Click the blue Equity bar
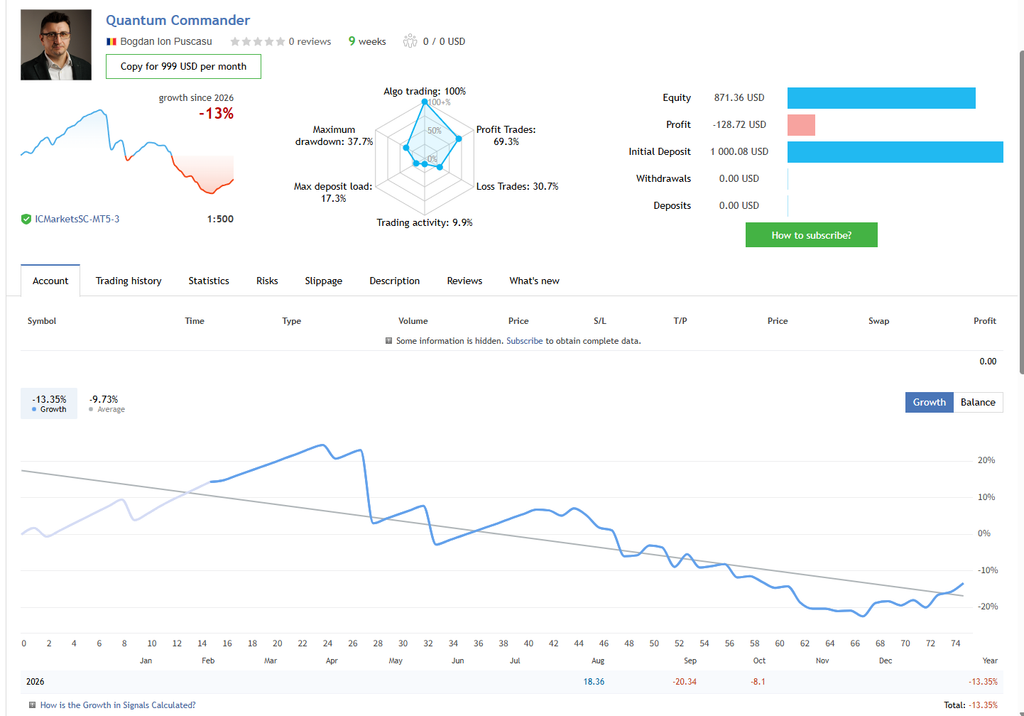This screenshot has width=1024, height=716. coord(881,98)
